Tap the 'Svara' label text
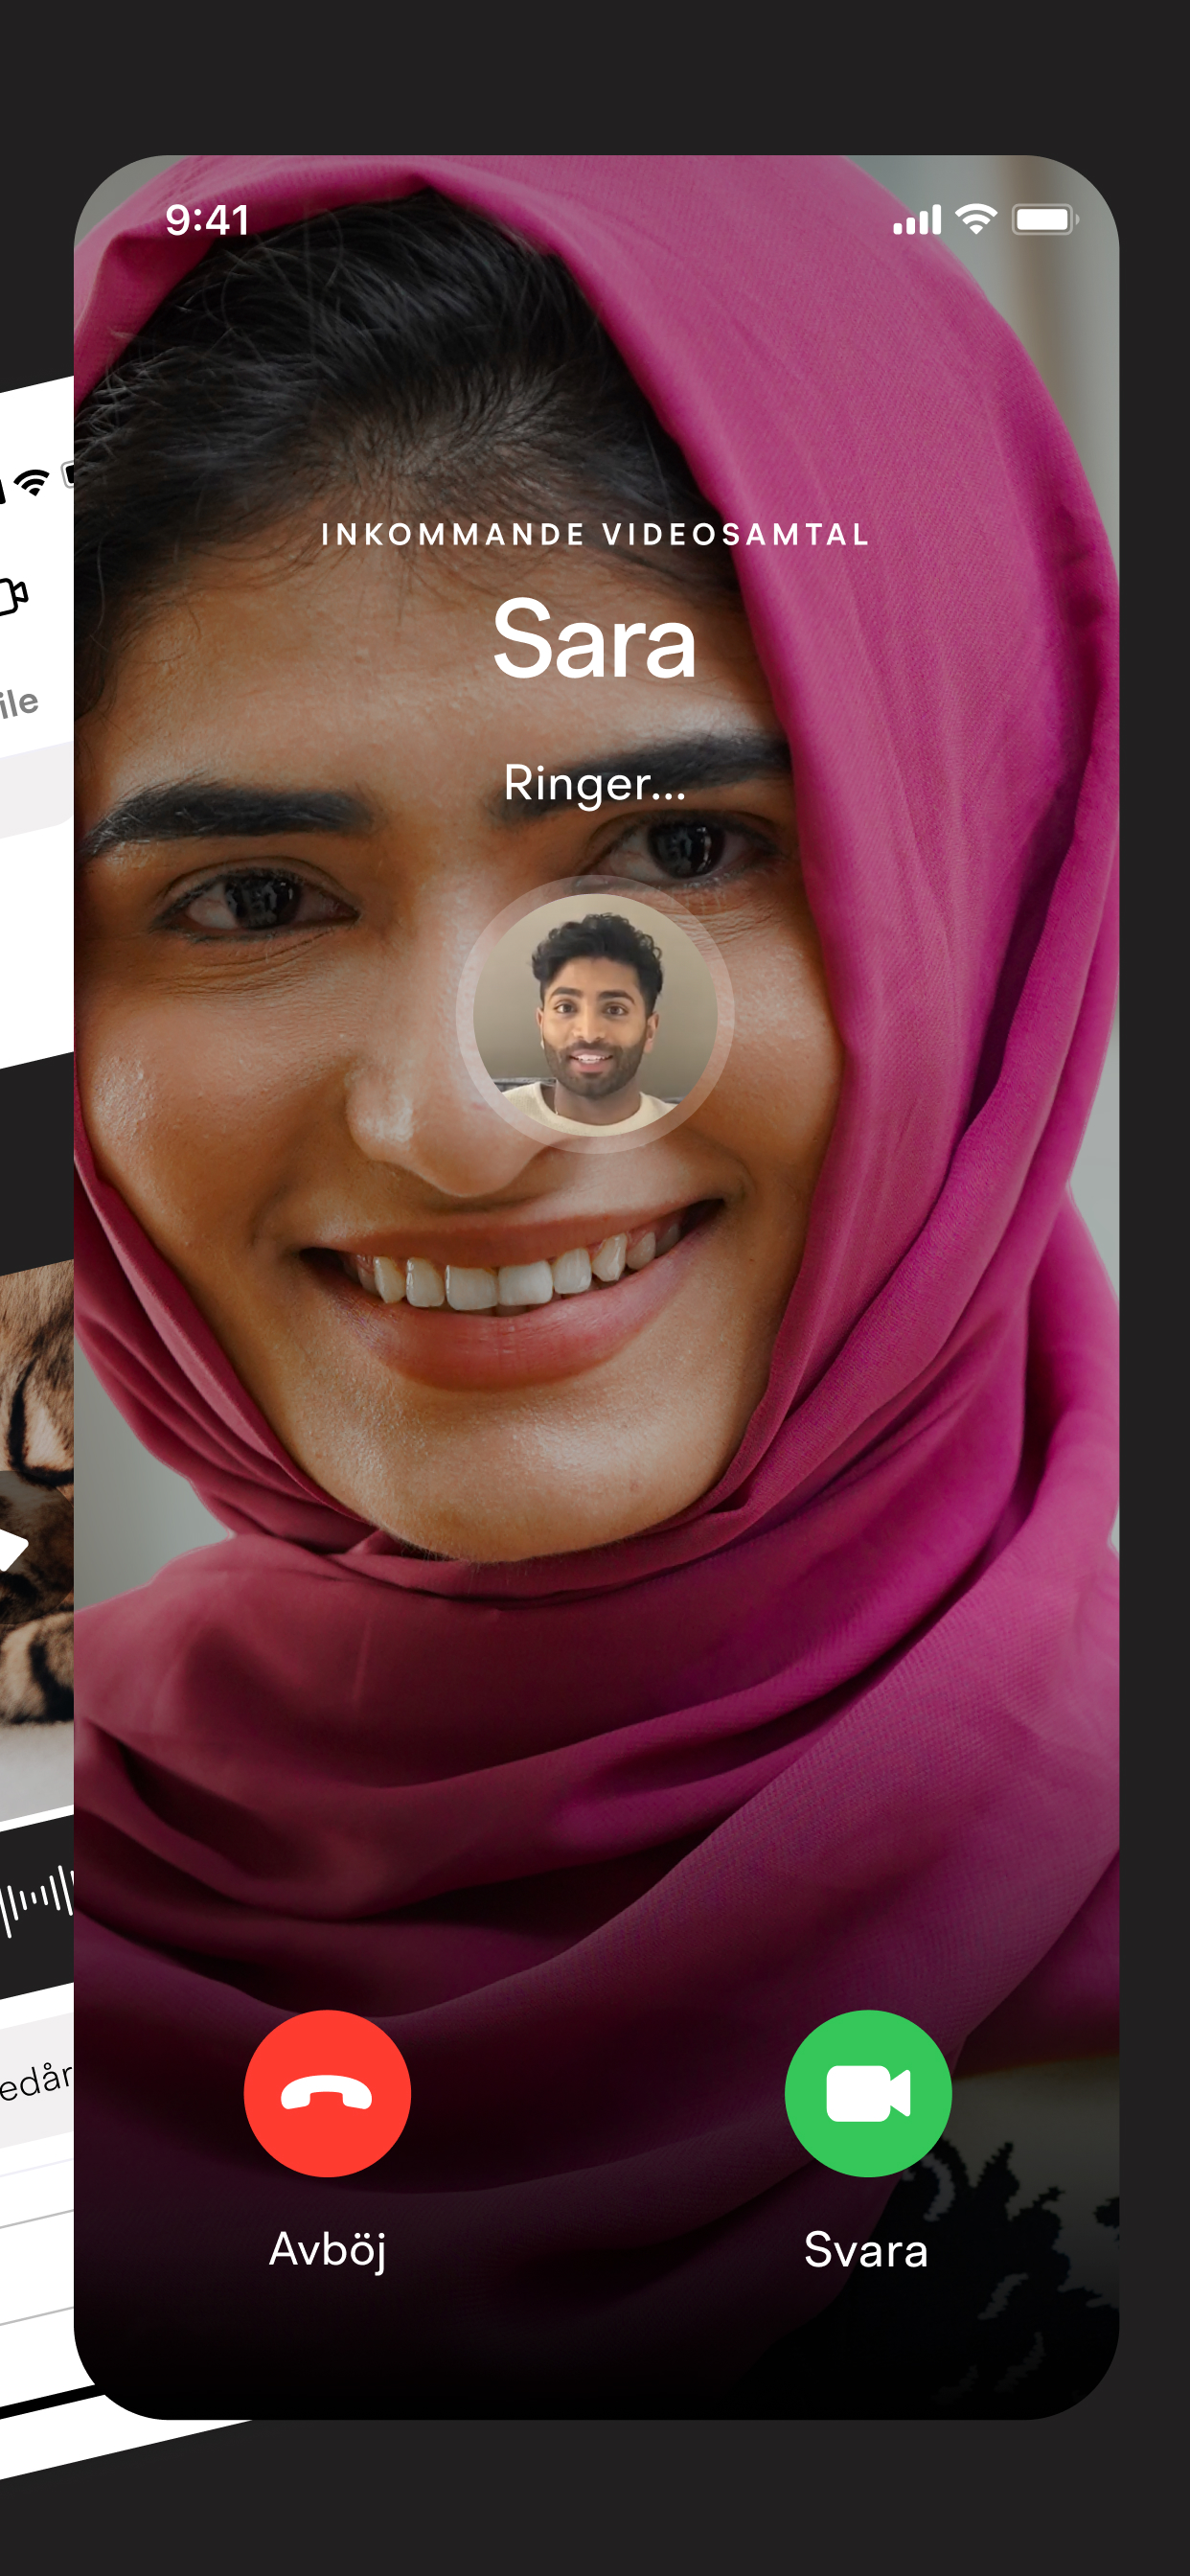 (x=866, y=2251)
